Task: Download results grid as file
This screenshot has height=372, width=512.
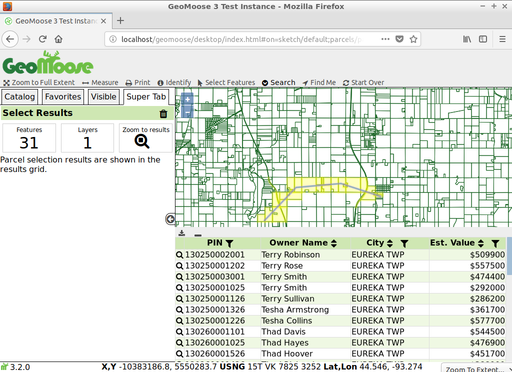Action: click(182, 233)
